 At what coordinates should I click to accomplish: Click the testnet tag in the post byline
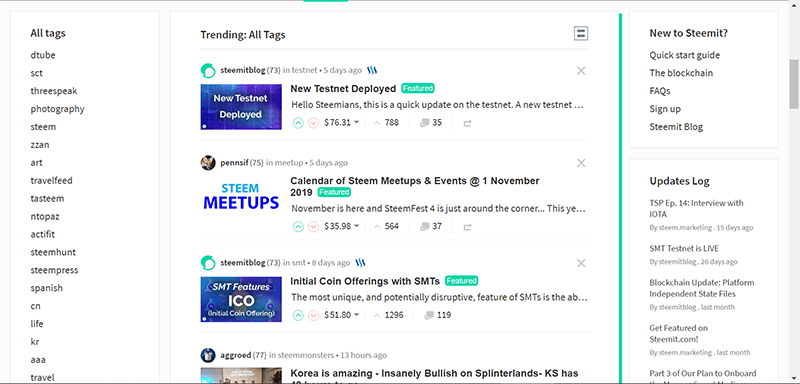304,70
